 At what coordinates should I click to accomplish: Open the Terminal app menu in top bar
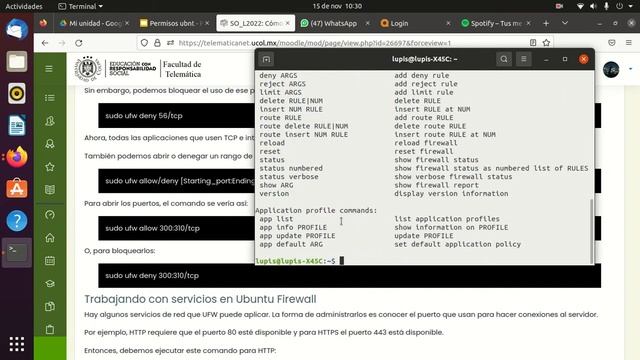point(80,6)
